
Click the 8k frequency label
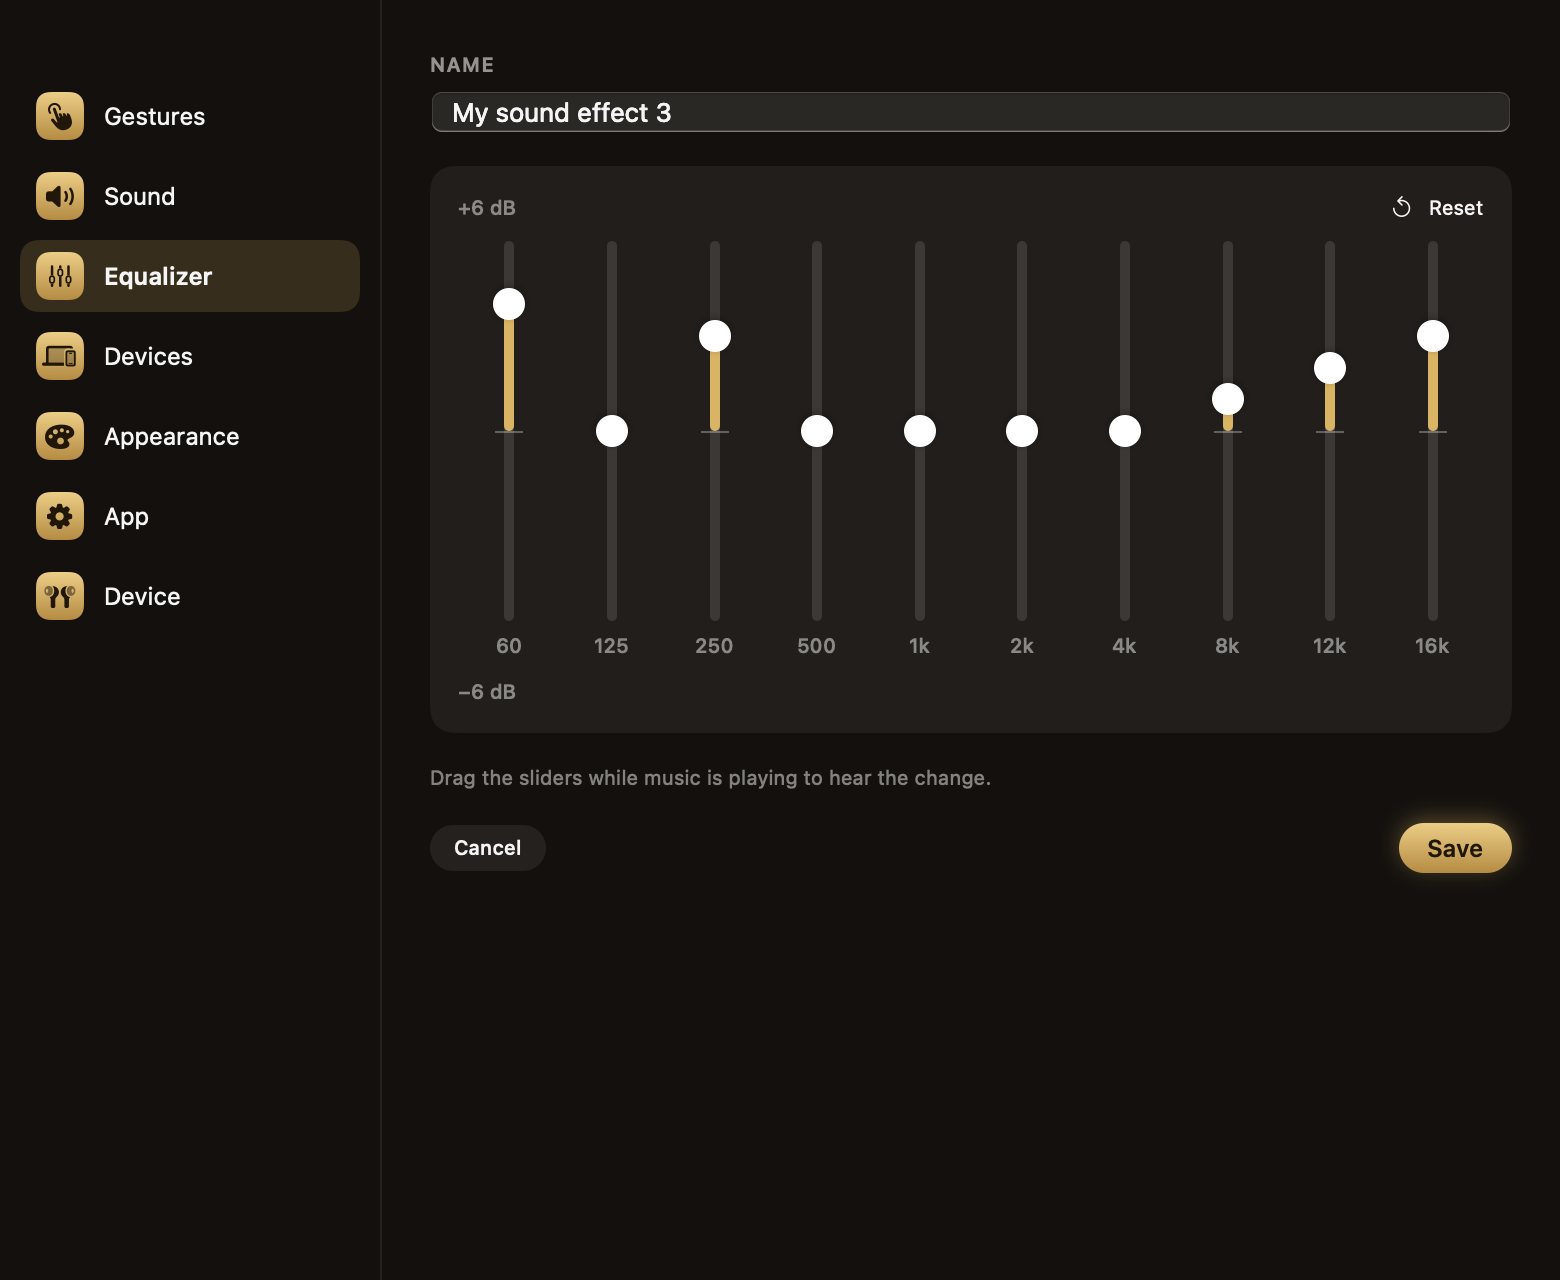(1227, 646)
